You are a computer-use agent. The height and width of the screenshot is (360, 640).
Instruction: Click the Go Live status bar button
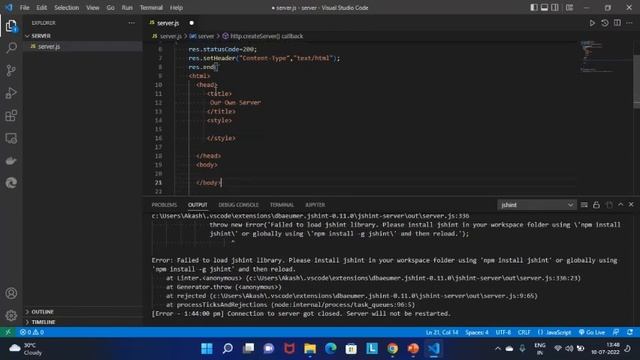pos(592,332)
